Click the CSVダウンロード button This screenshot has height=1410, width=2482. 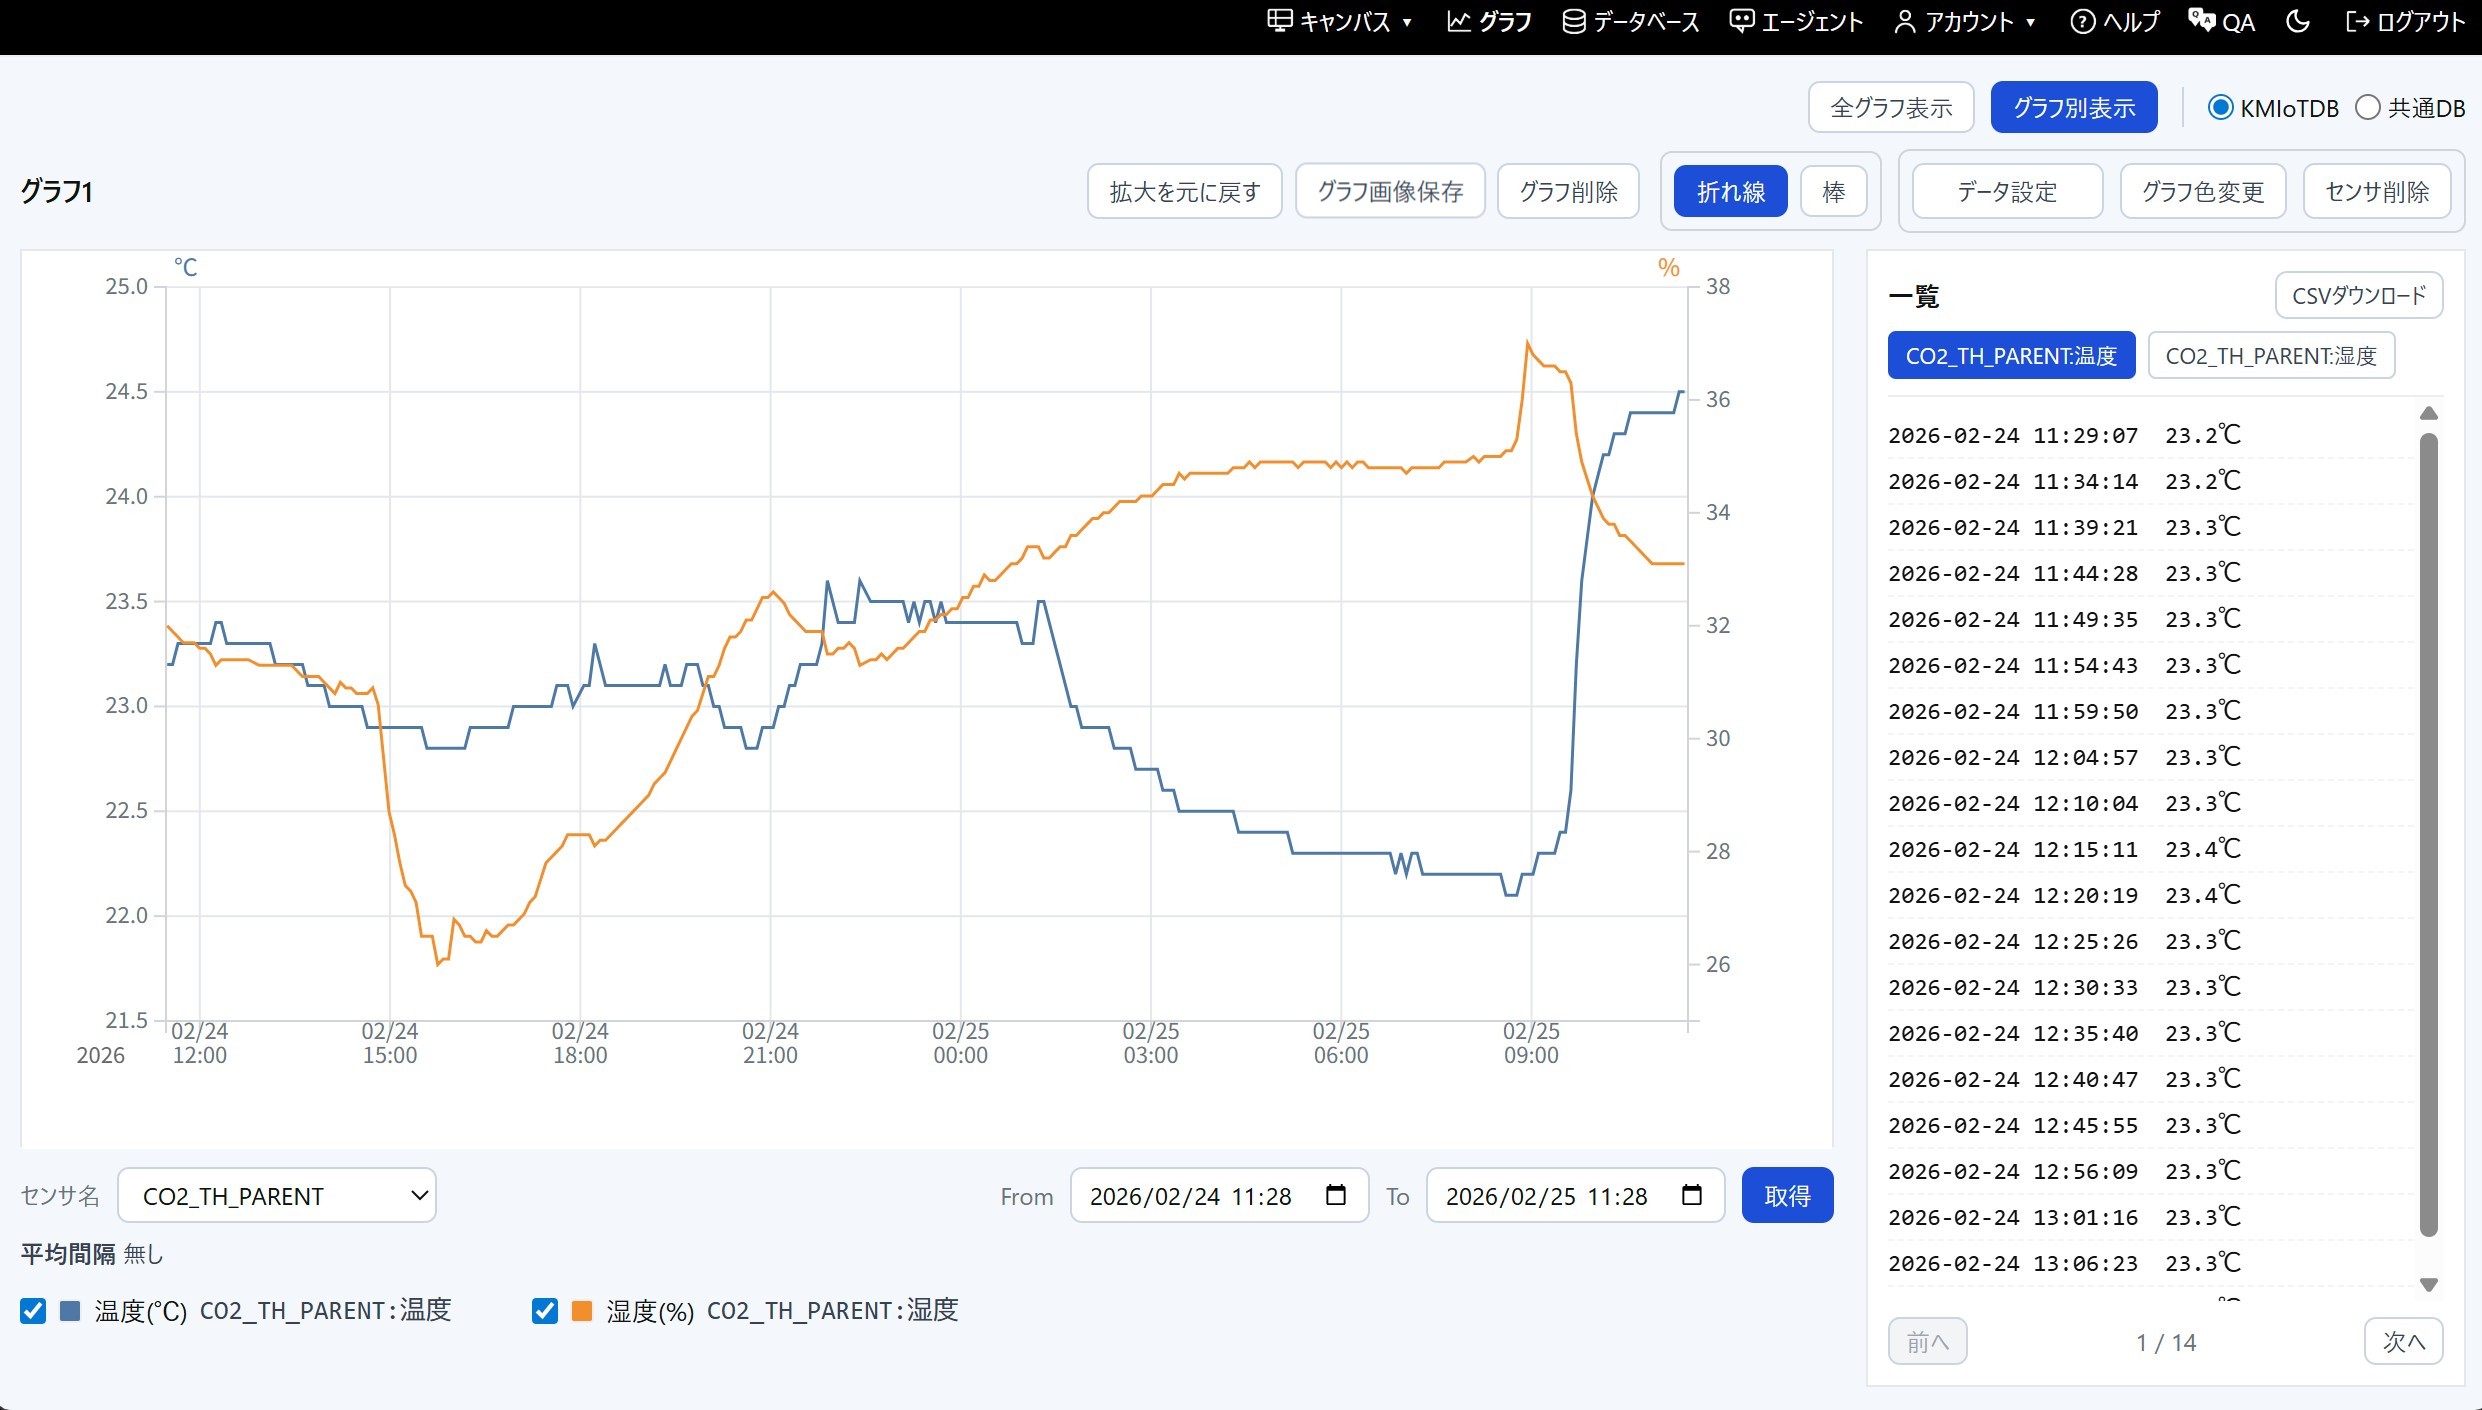[2358, 296]
